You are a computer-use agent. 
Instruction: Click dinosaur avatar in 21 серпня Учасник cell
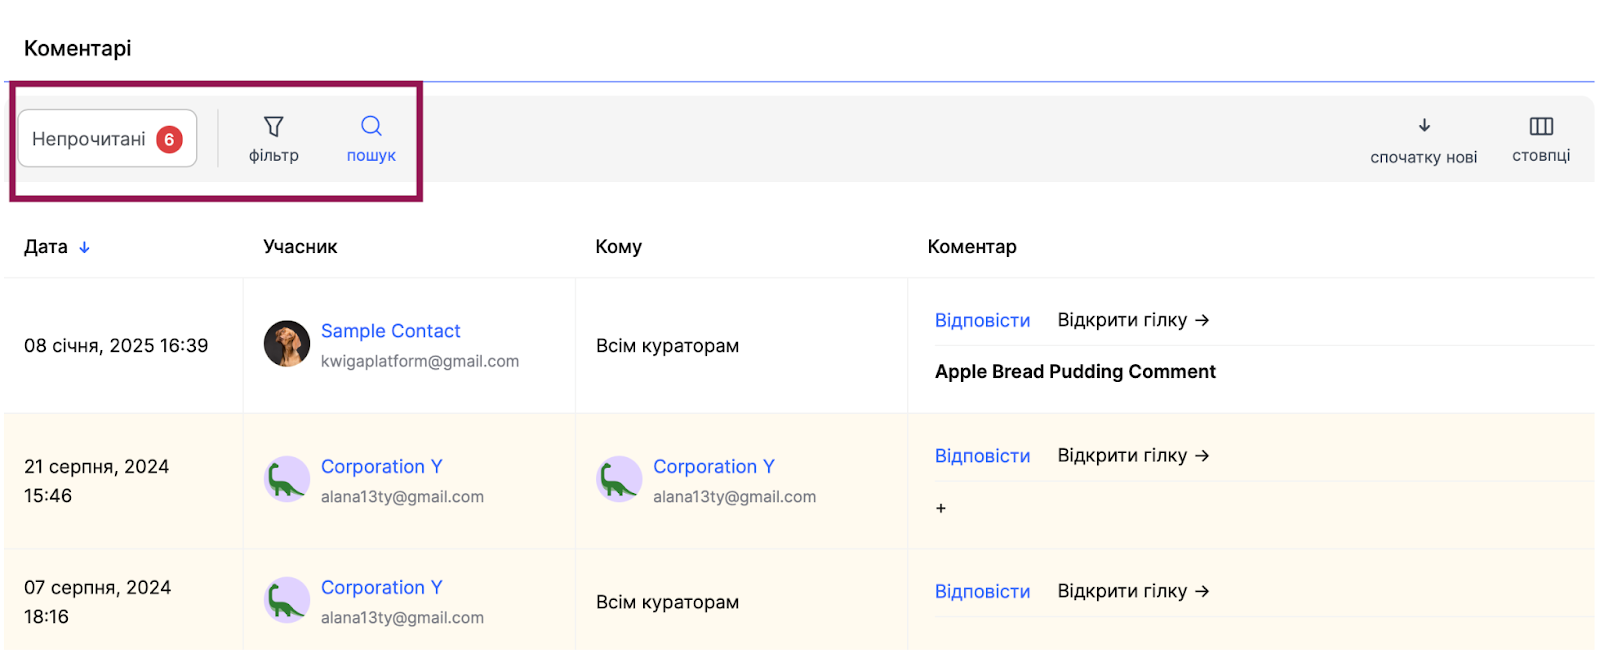click(287, 480)
